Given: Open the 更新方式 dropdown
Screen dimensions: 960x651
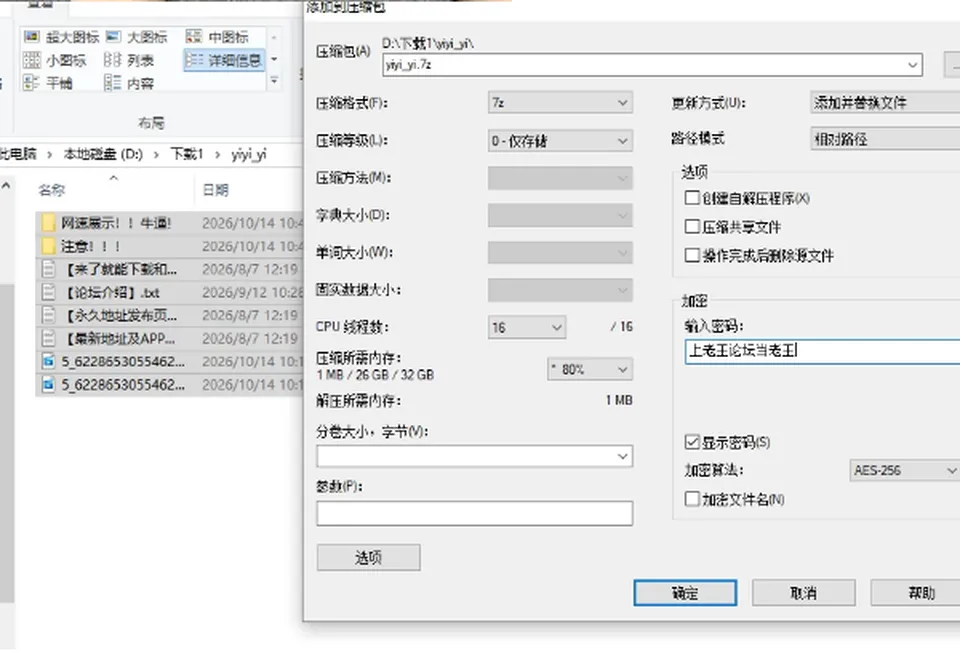Looking at the screenshot, I should (x=885, y=103).
